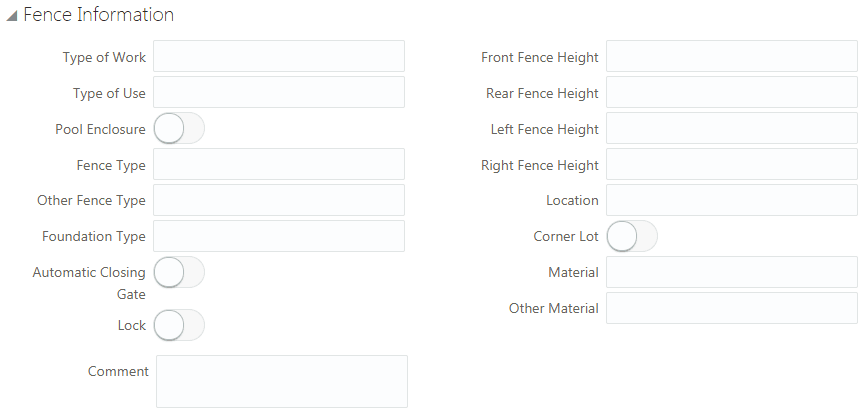Click the Fence Information heading text

pyautogui.click(x=99, y=14)
